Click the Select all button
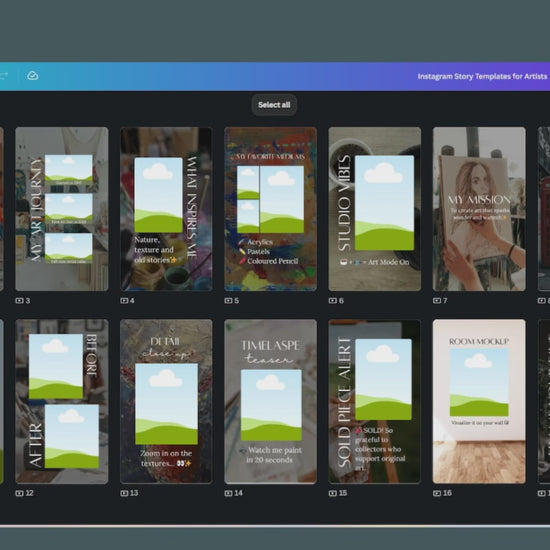Screen dimensions: 550x550 274,105
